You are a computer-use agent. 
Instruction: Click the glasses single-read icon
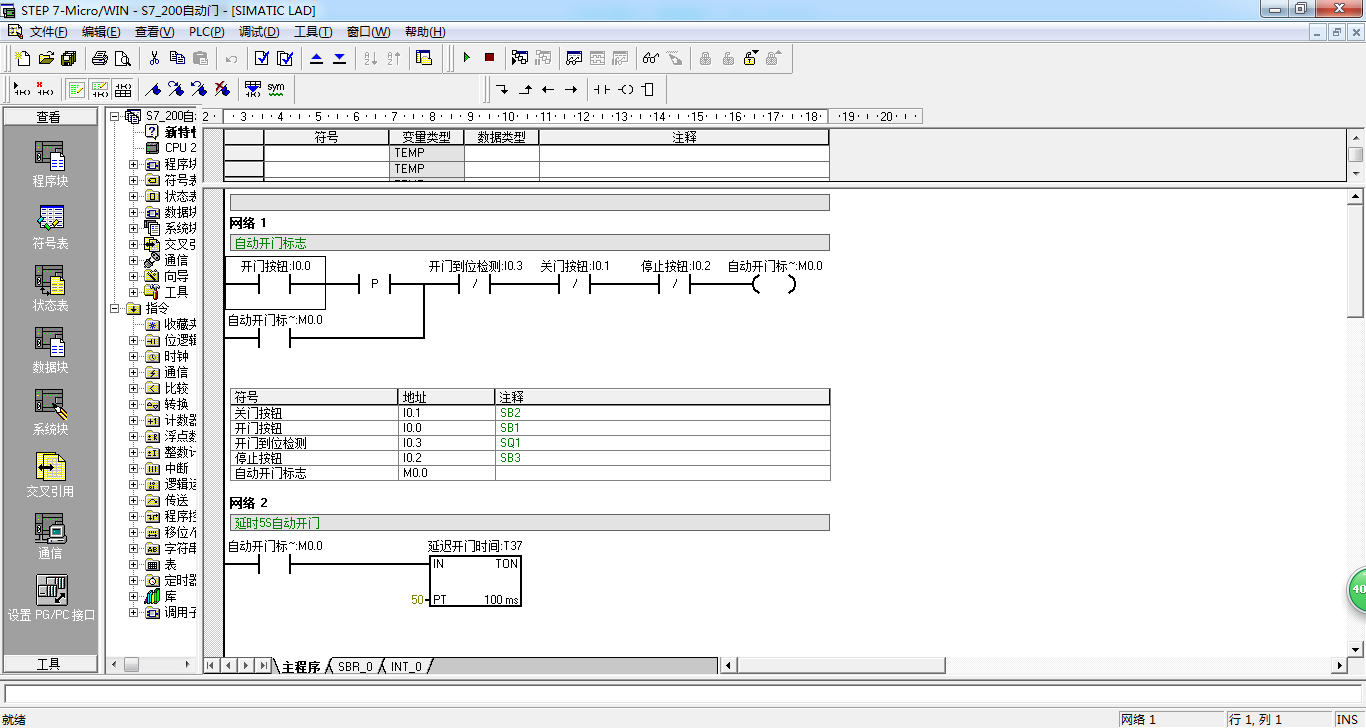(x=651, y=58)
